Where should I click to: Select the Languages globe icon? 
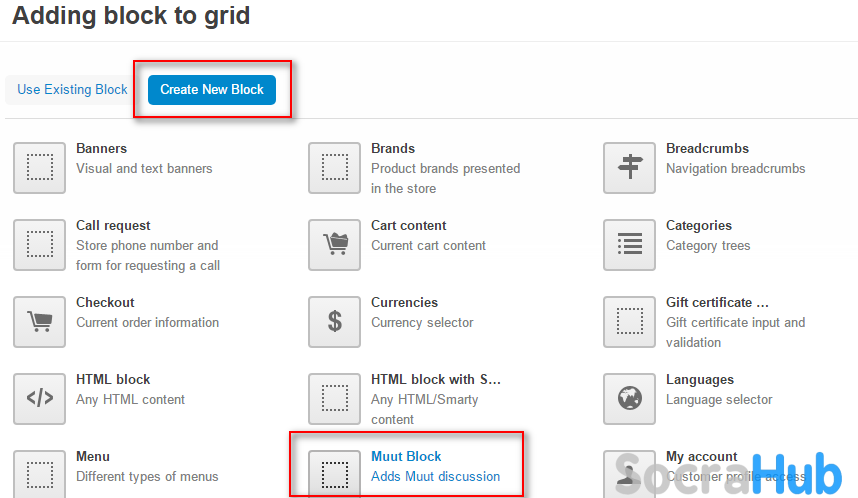pos(629,399)
